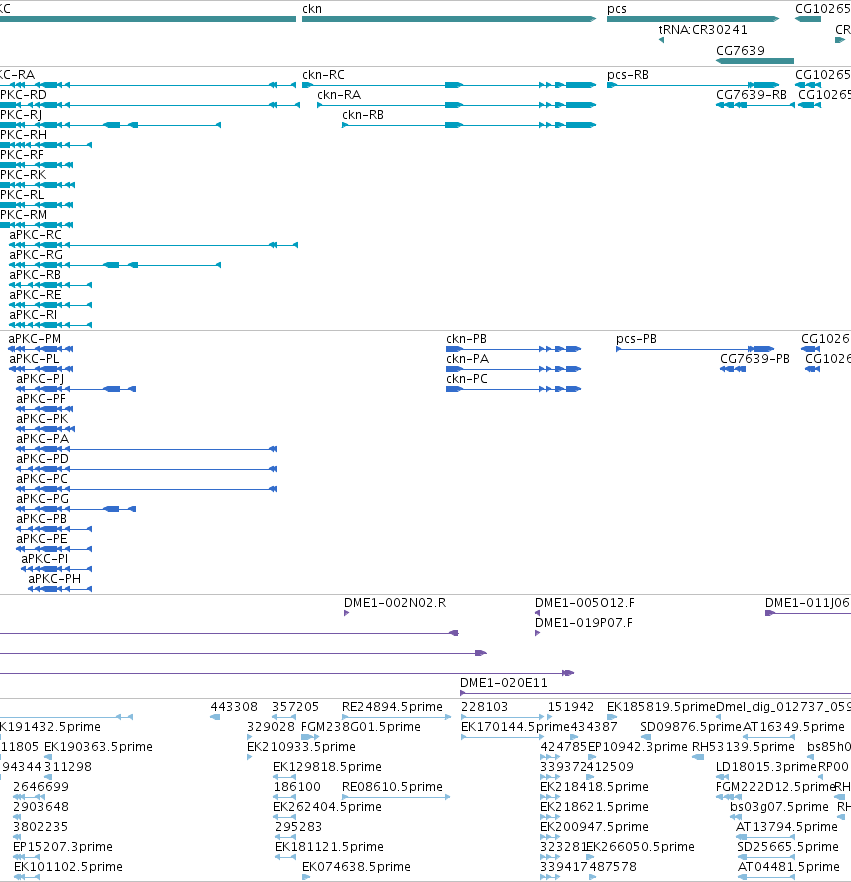This screenshot has width=851, height=882.
Task: Click the EK218418.5prime EST label
Action: pyautogui.click(x=595, y=786)
